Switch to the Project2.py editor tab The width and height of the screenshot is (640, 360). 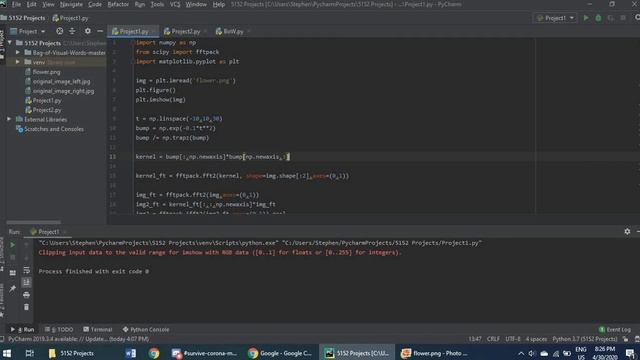point(185,31)
